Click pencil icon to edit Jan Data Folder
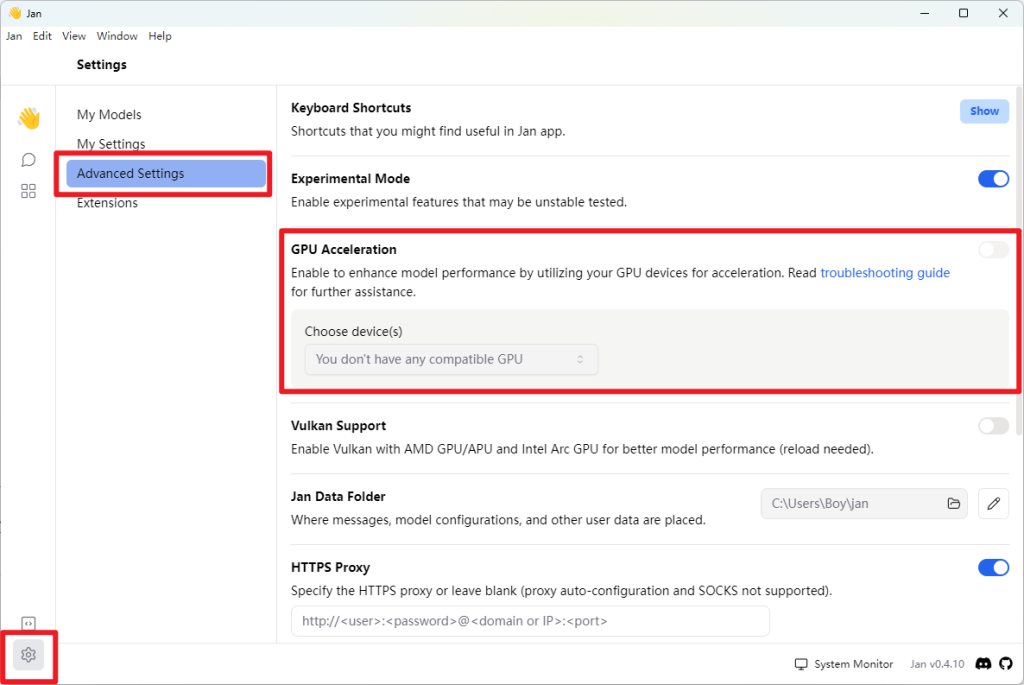This screenshot has height=685, width=1024. [x=993, y=504]
